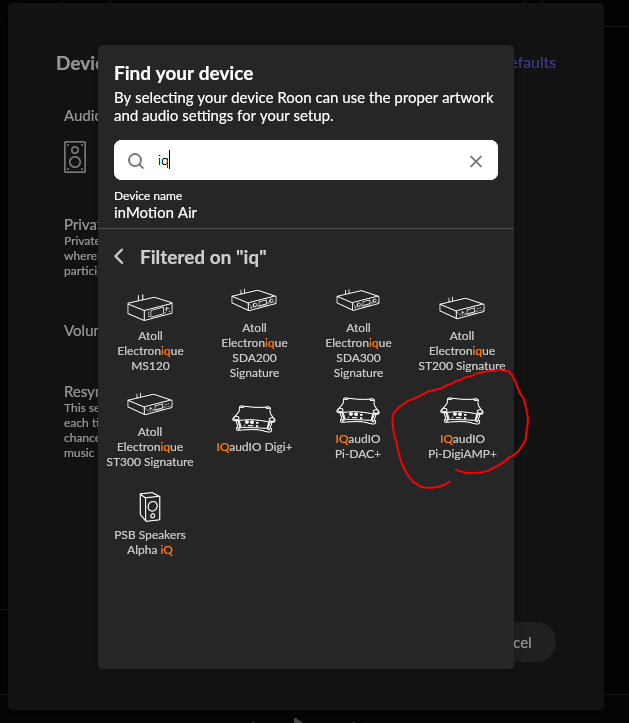The height and width of the screenshot is (723, 629).
Task: Go back using the left chevron arrow
Action: [119, 257]
